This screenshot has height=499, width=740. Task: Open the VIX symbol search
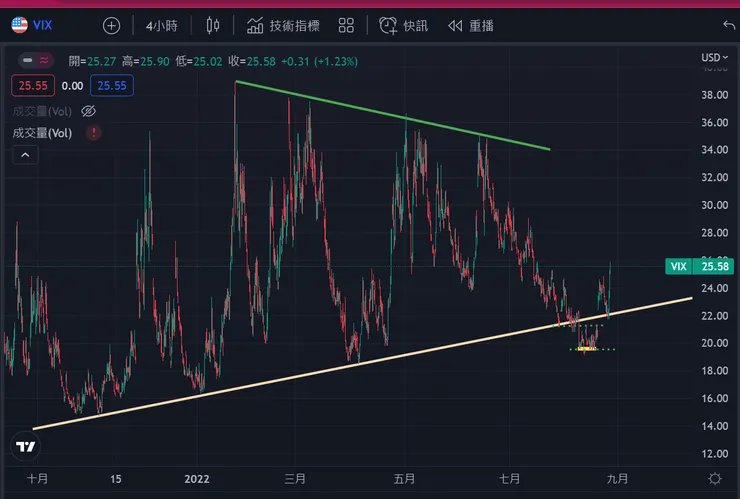pyautogui.click(x=42, y=25)
